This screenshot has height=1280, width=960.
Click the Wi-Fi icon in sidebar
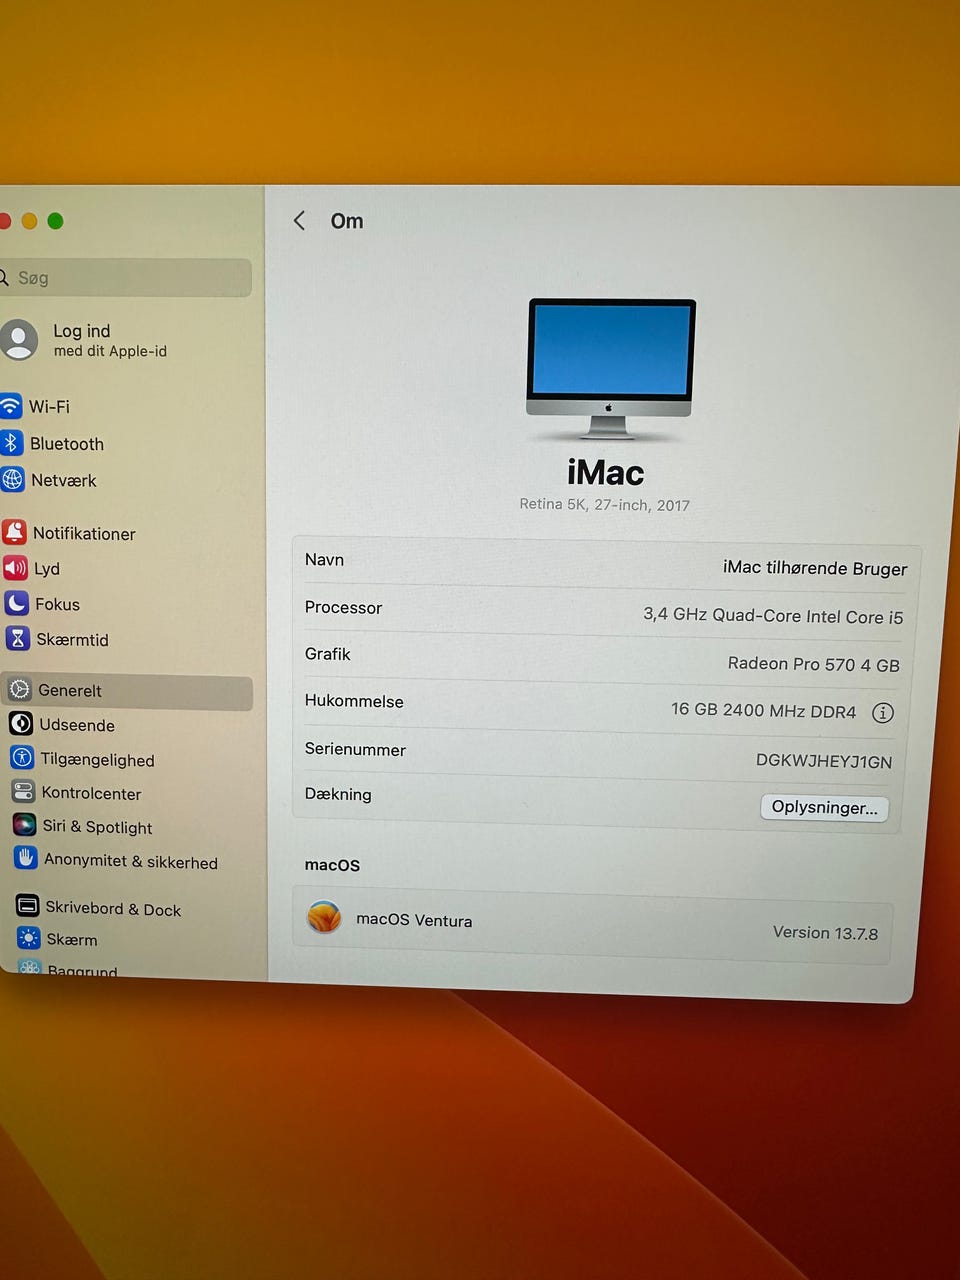[x=10, y=406]
